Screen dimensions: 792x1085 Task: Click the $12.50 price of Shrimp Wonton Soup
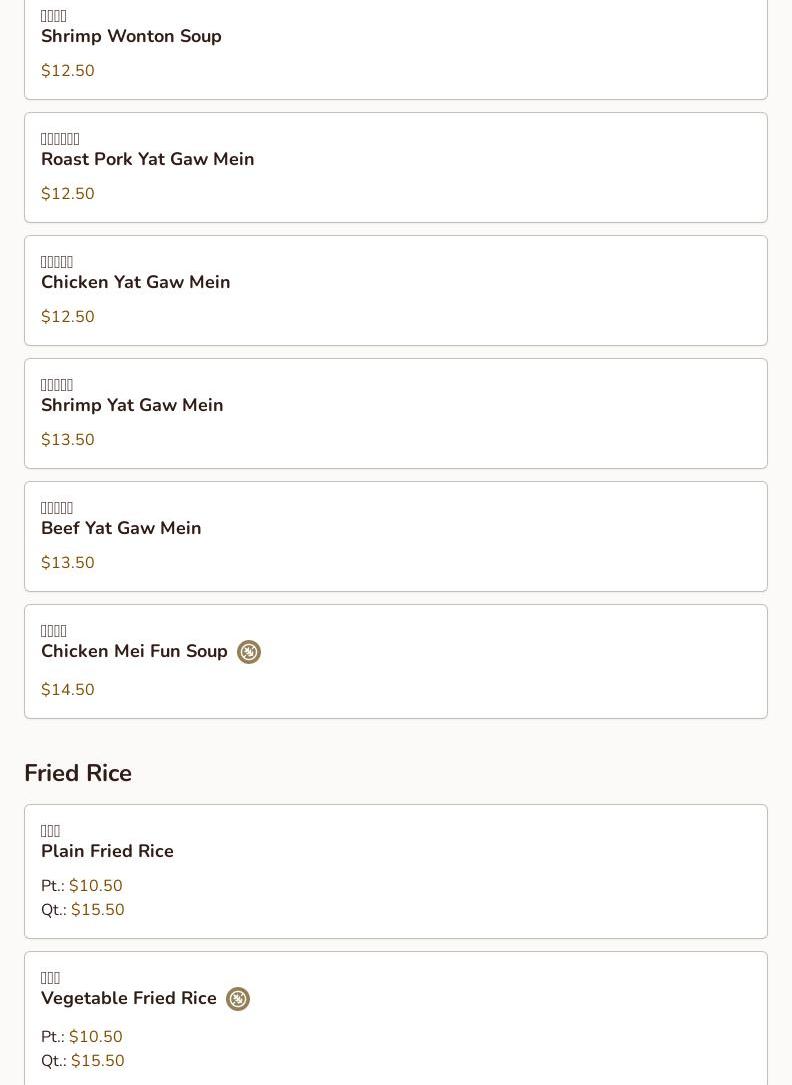68,71
